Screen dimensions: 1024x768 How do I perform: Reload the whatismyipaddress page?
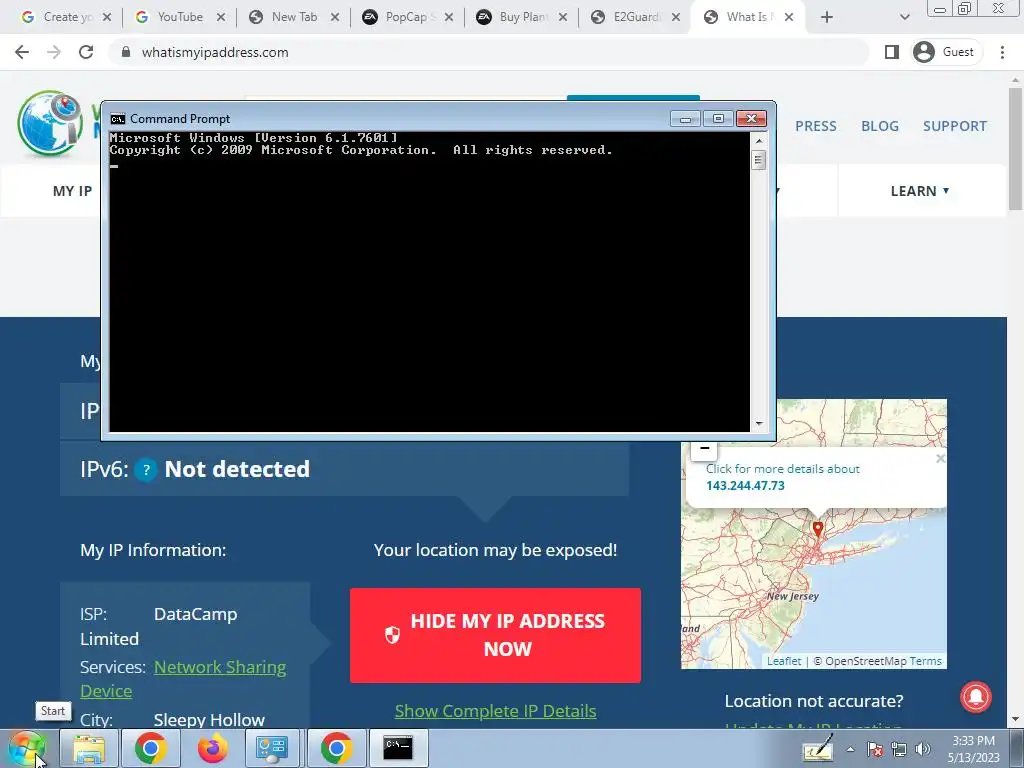point(86,52)
